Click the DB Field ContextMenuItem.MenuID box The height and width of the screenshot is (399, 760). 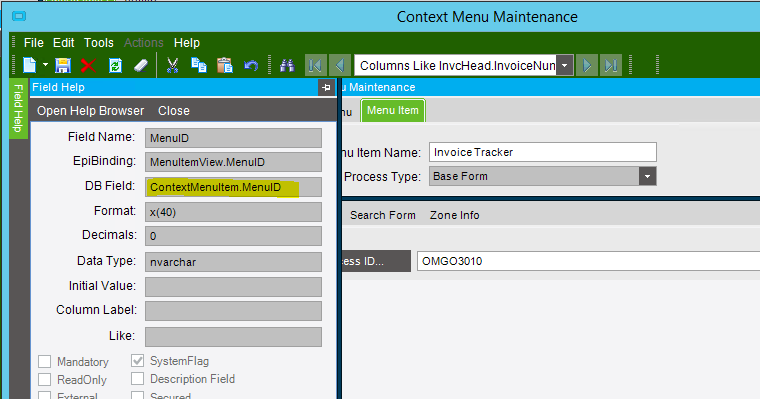tap(233, 187)
